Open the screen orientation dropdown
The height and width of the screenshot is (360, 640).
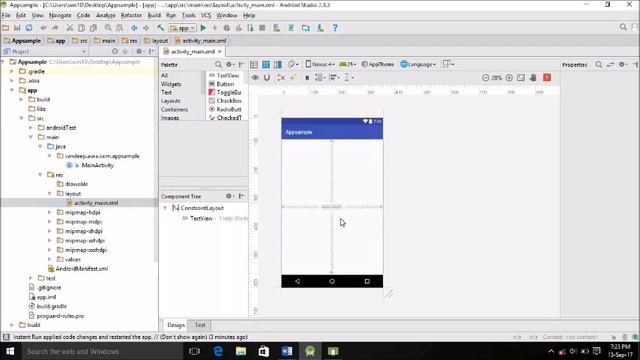point(293,64)
